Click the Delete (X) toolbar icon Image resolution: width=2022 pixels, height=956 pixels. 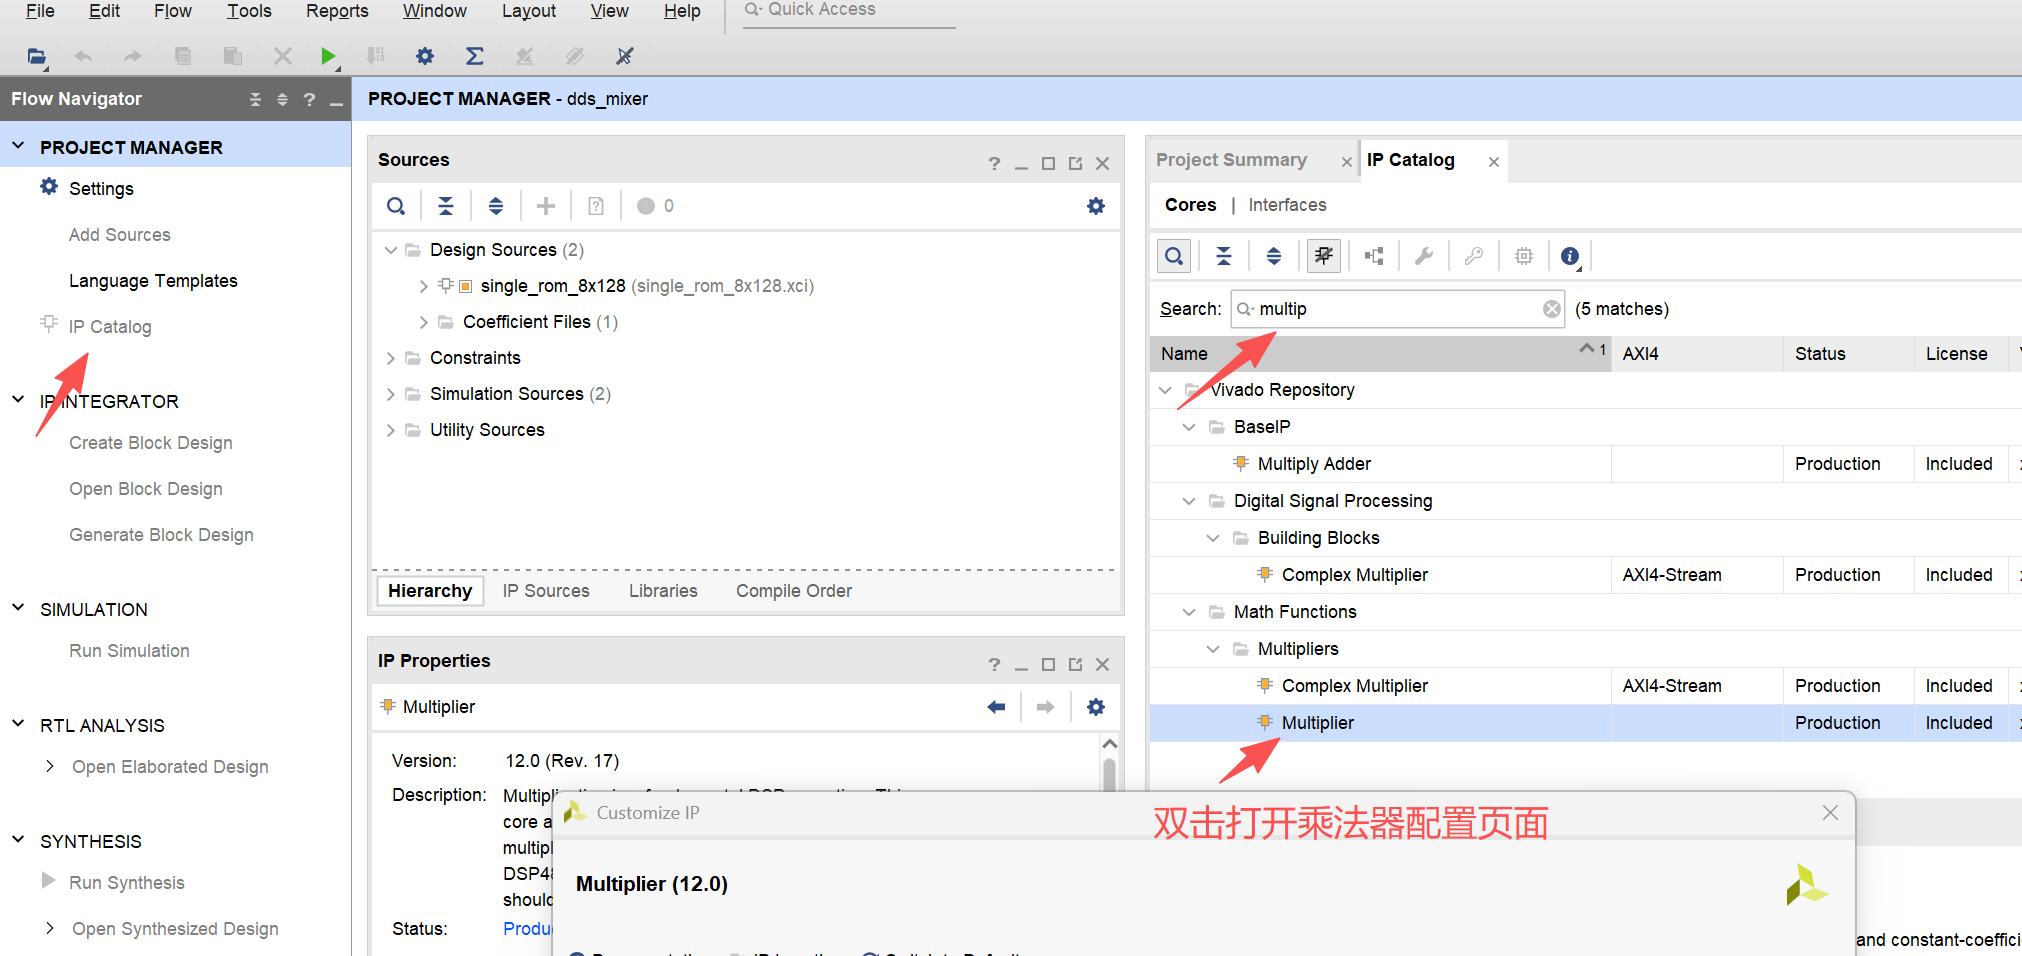tap(283, 57)
